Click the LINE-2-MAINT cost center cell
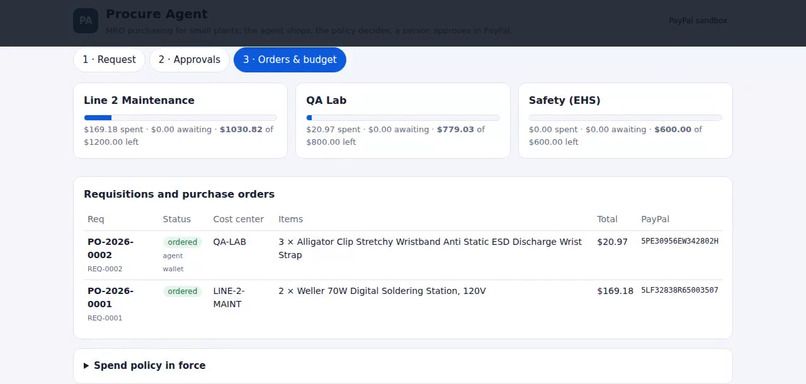The image size is (806, 384). (229, 298)
